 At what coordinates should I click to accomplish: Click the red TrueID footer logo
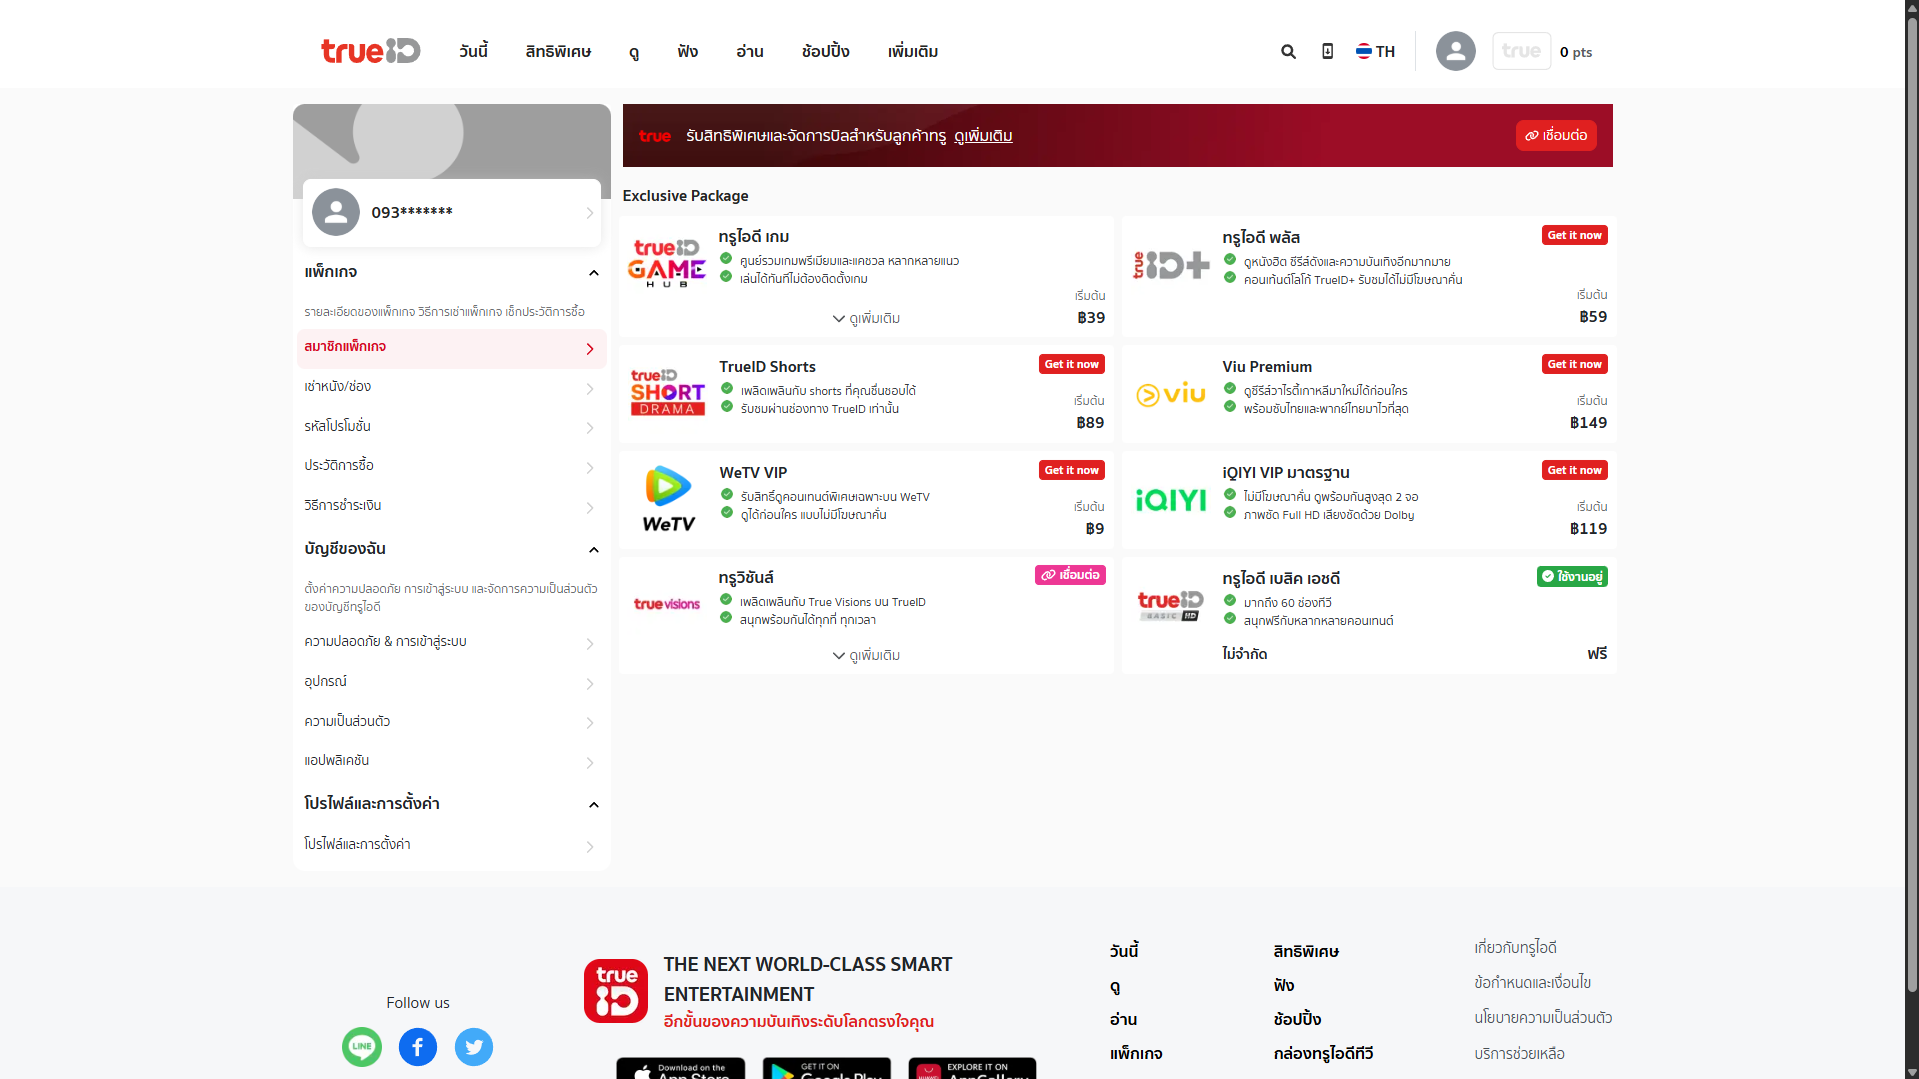coord(616,991)
